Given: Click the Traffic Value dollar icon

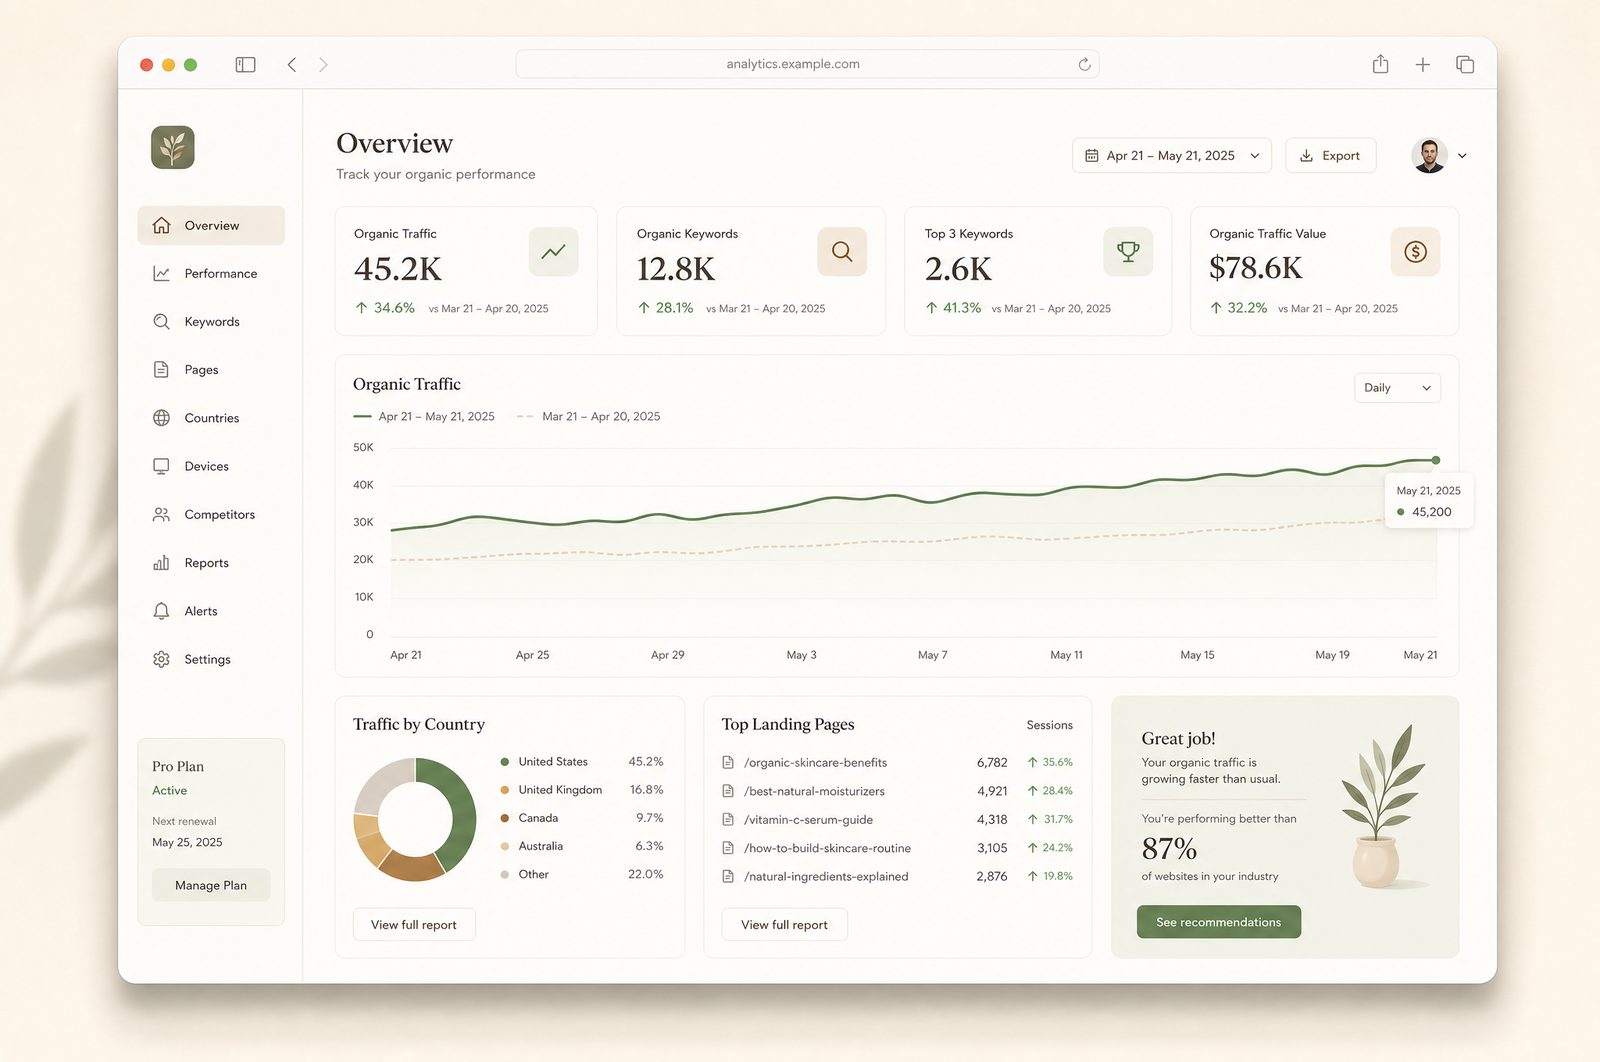Looking at the screenshot, I should click(x=1415, y=252).
